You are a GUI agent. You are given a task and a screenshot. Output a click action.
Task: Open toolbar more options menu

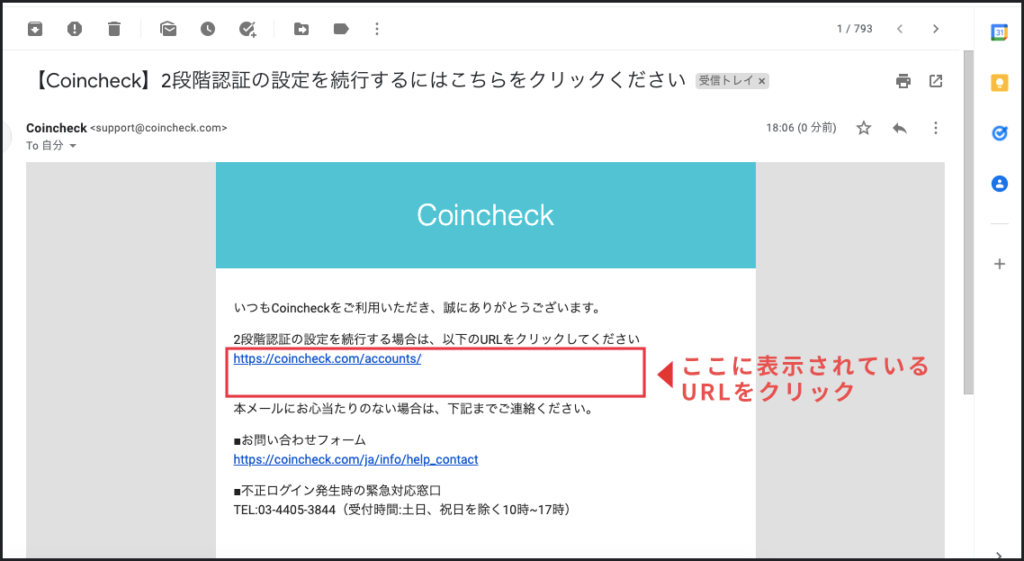coord(377,29)
